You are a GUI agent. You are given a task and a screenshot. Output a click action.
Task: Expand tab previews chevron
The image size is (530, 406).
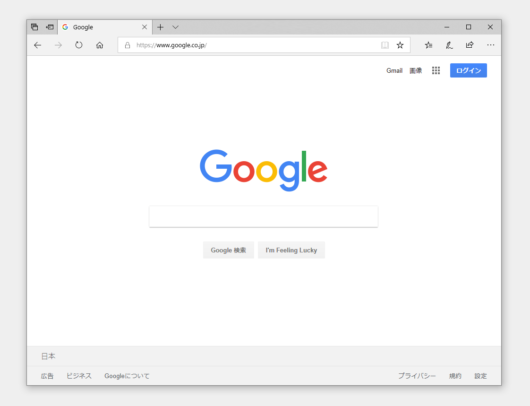pos(175,27)
